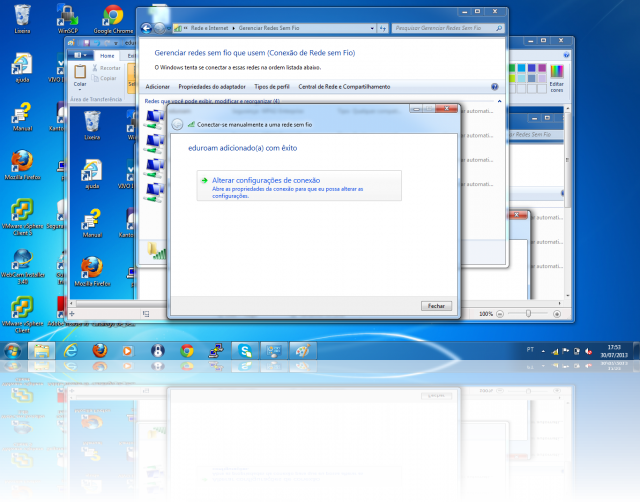Click the Redo arrow in Paint's quick access toolbar

(107, 43)
